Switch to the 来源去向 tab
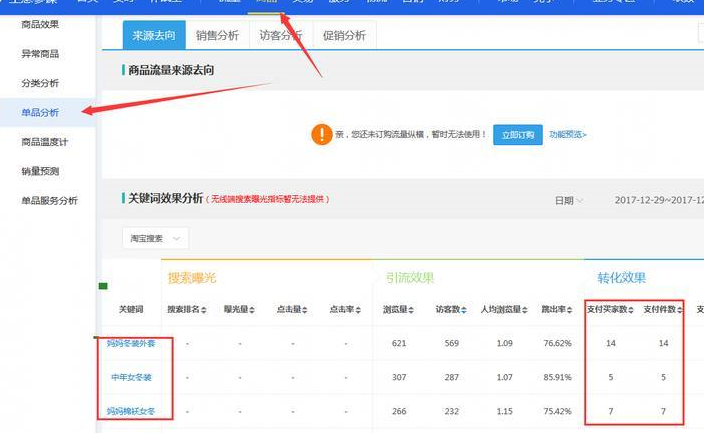This screenshot has width=704, height=433. 154,35
